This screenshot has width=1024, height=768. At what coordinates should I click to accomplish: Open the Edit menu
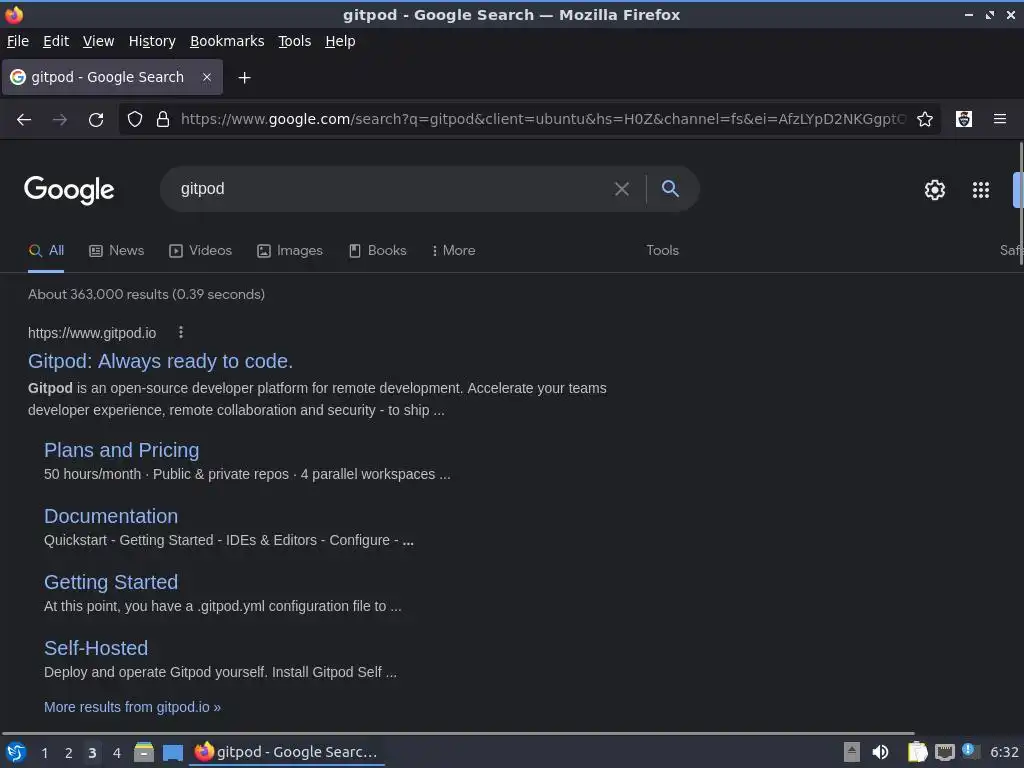(x=56, y=41)
